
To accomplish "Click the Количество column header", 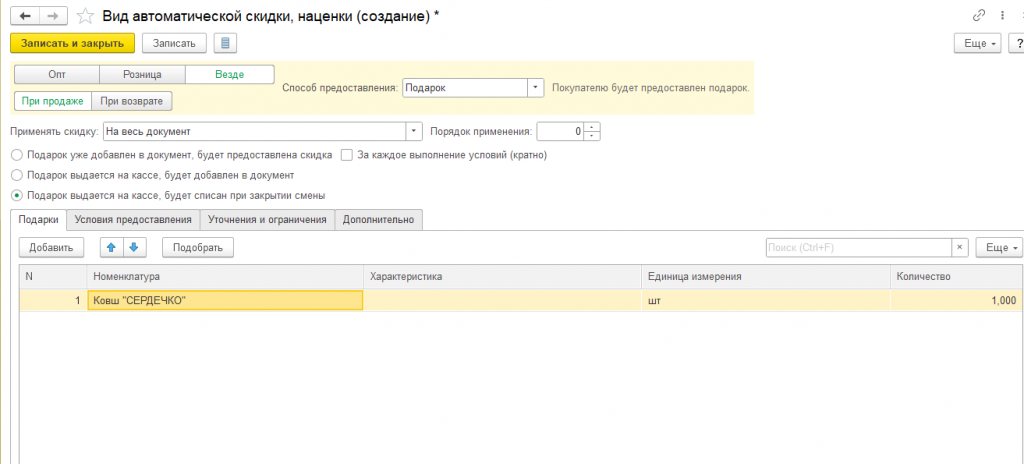I will pyautogui.click(x=957, y=276).
